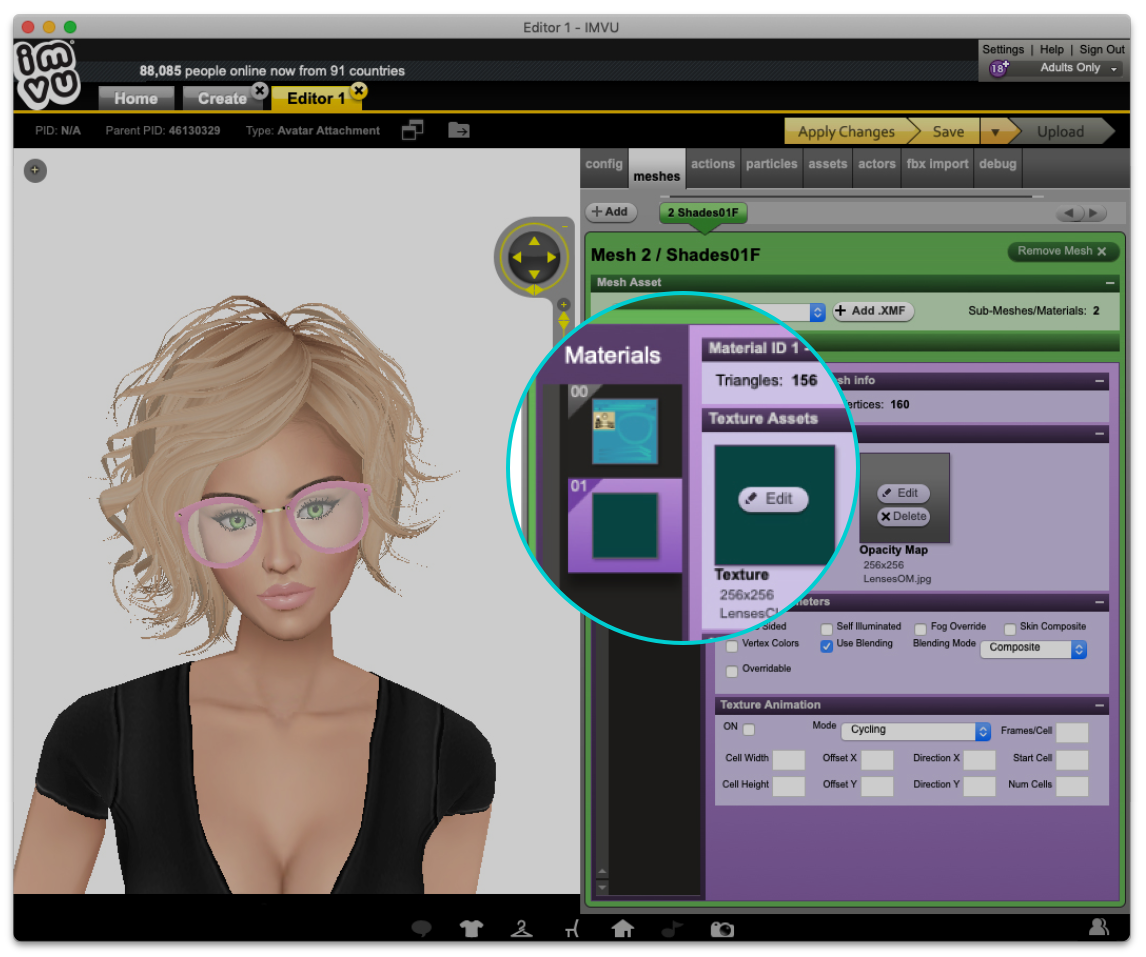Click Apply Changes
The height and width of the screenshot is (957, 1146).
[x=846, y=132]
